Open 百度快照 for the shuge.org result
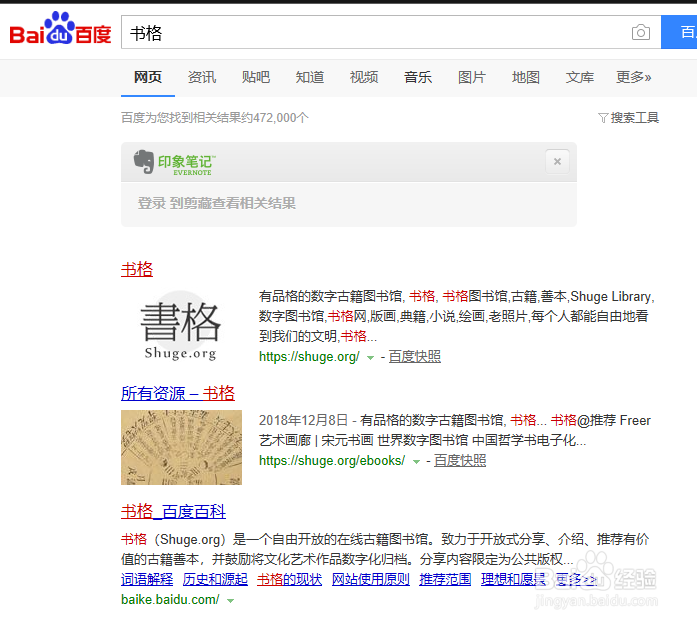Image resolution: width=697 pixels, height=625 pixels. [x=415, y=357]
